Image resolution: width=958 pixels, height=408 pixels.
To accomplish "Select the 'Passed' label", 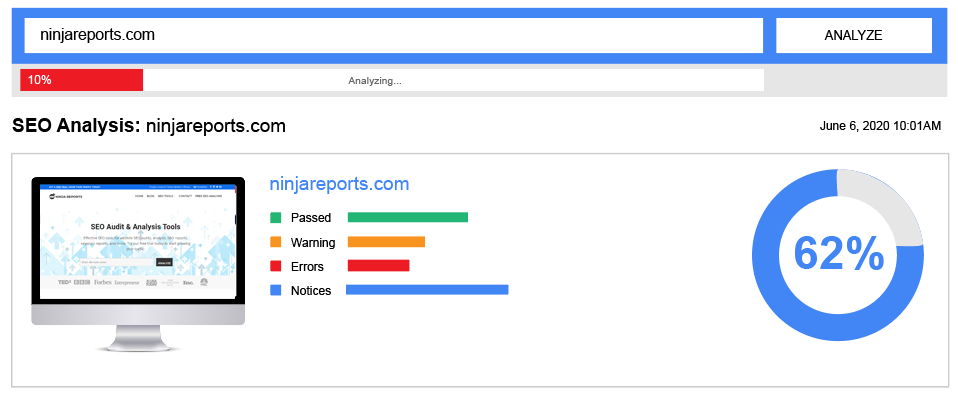I will (x=311, y=217).
